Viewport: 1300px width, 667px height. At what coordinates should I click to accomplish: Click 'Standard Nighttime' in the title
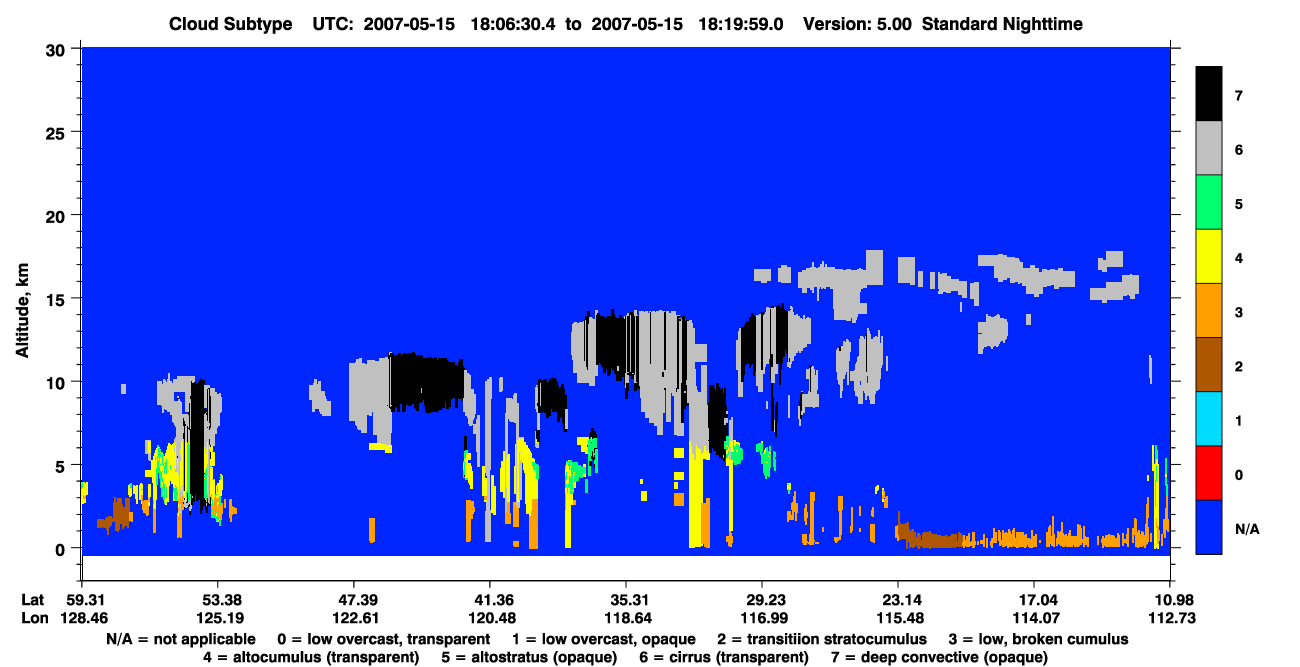click(1002, 24)
